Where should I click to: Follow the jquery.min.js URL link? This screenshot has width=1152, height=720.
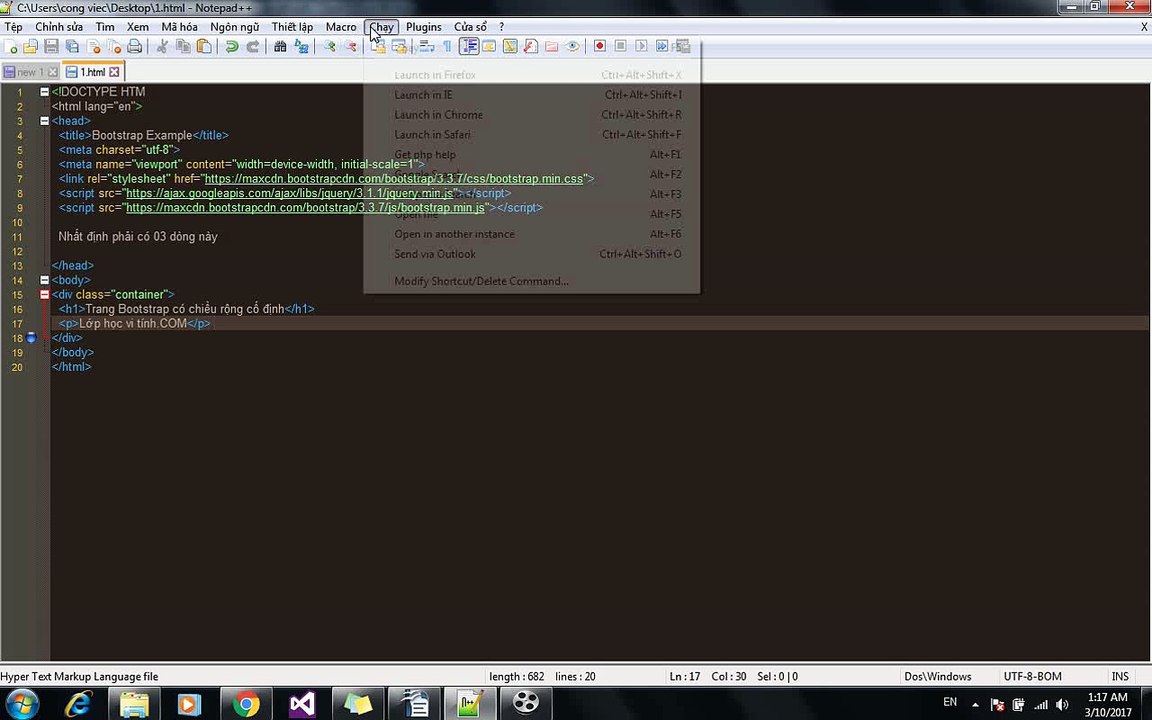(x=290, y=193)
